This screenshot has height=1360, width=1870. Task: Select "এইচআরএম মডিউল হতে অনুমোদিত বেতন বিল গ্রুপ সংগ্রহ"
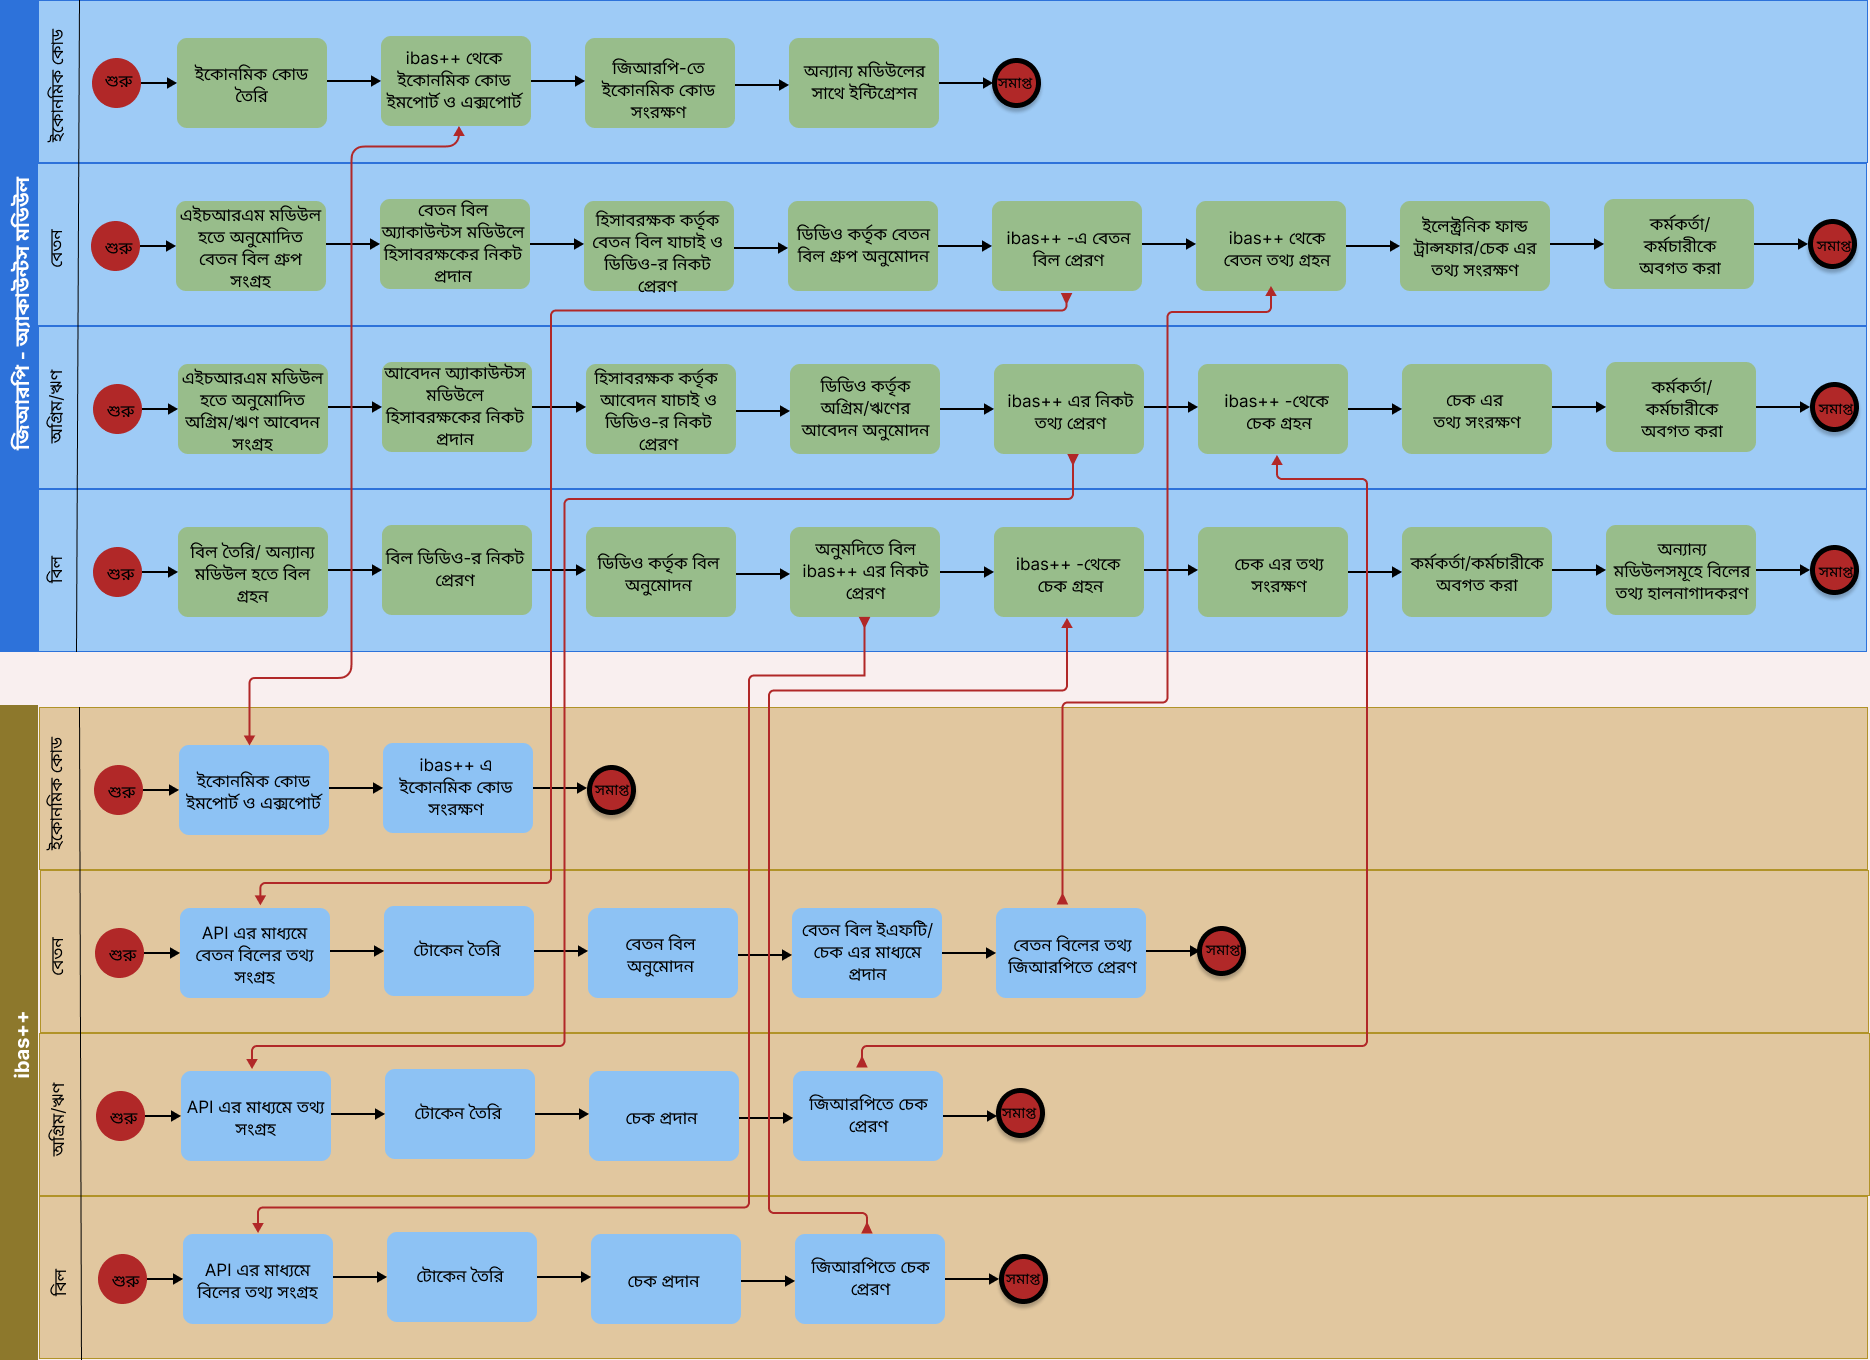[251, 246]
